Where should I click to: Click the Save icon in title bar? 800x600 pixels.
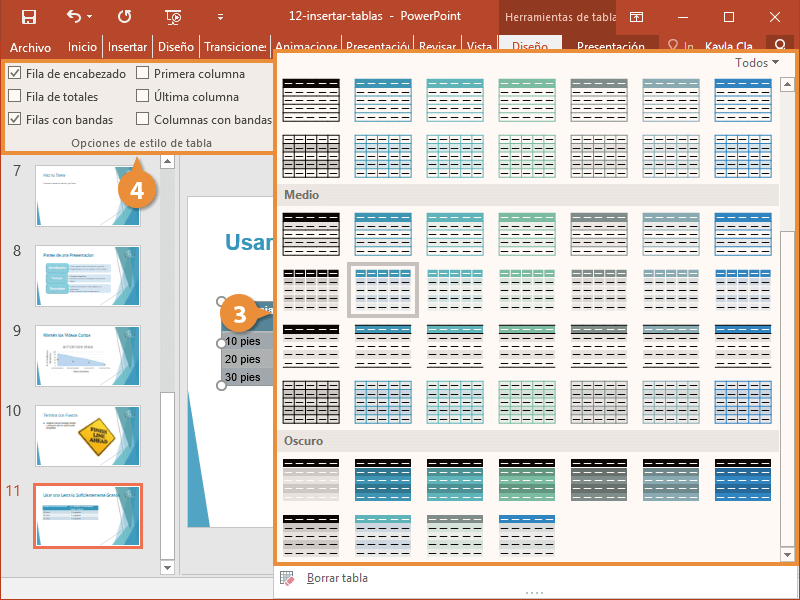pos(29,17)
